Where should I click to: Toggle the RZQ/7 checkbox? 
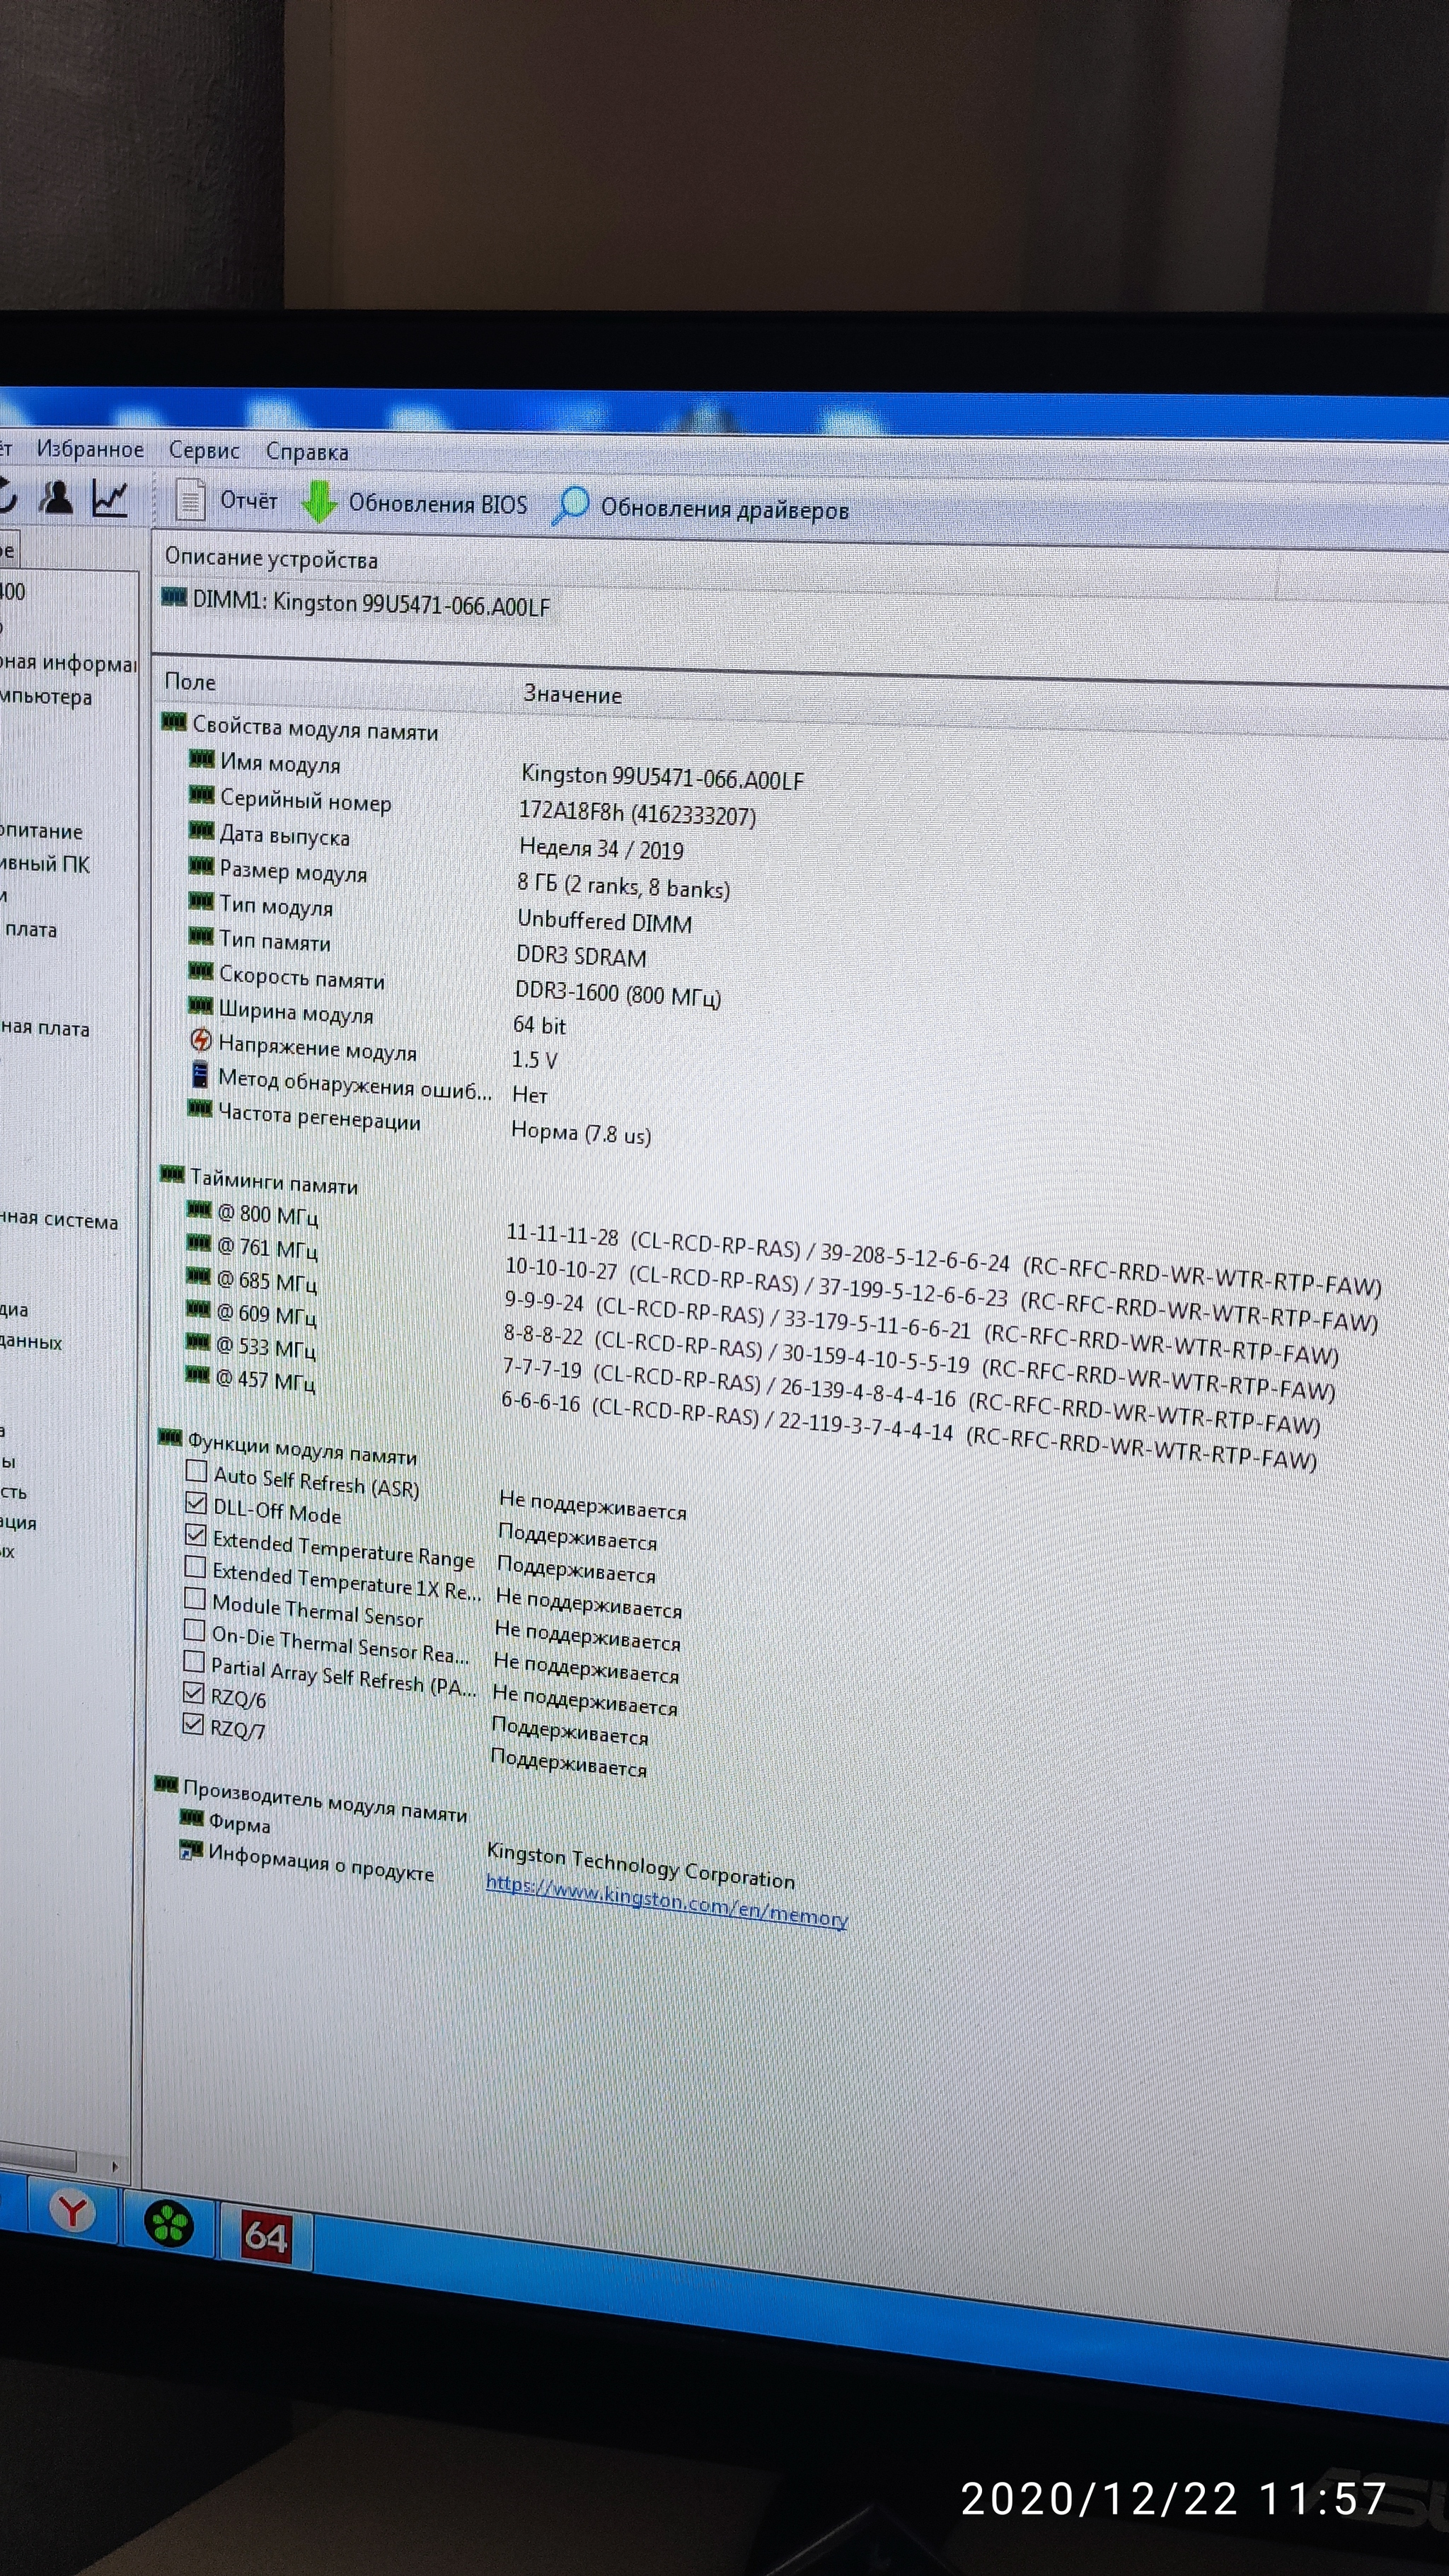[193, 1725]
